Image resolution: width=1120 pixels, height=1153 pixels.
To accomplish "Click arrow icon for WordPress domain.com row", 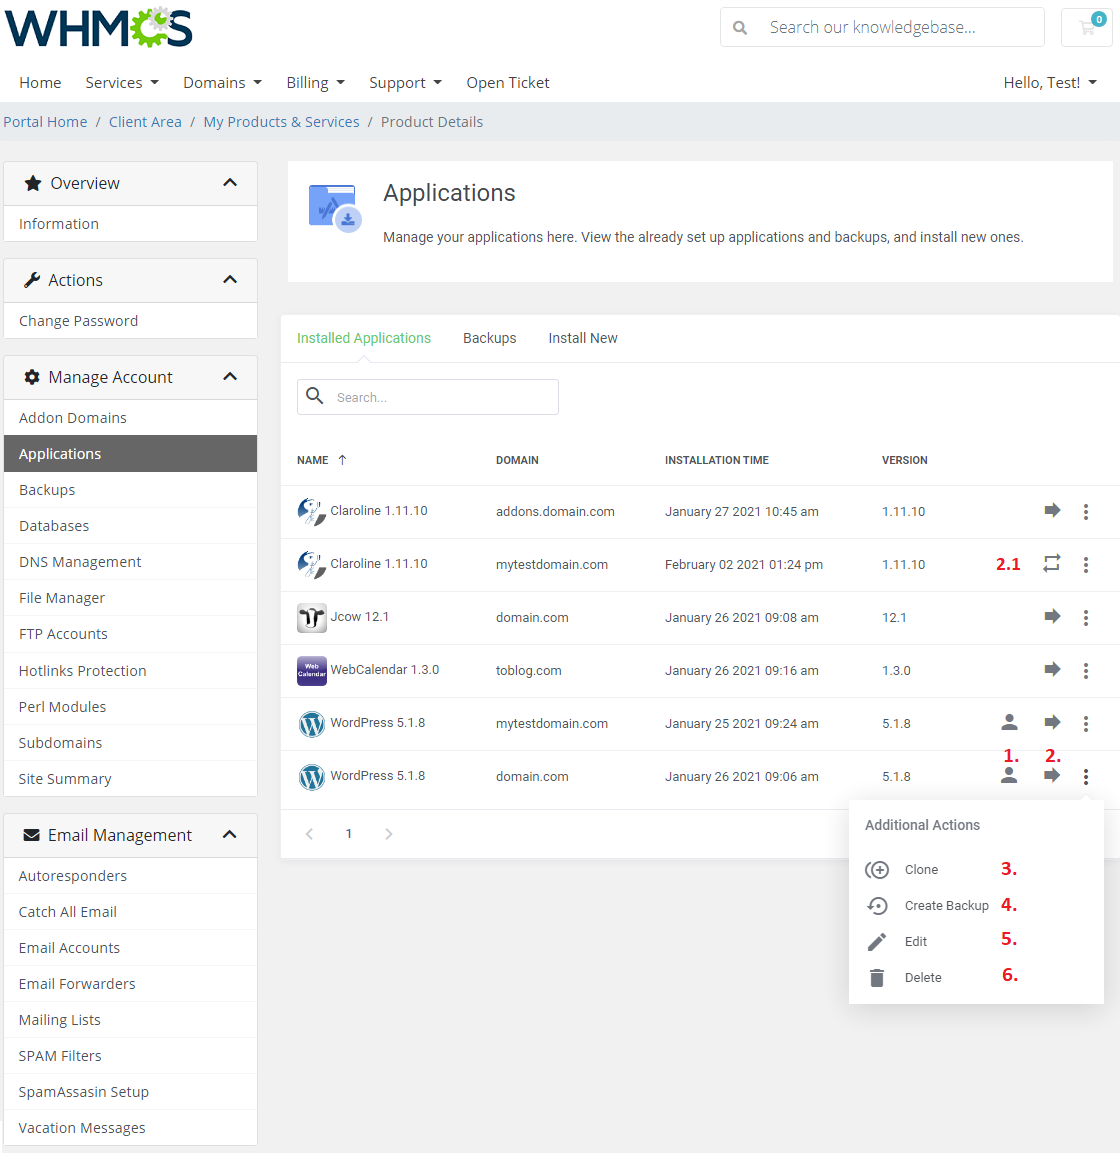I will point(1052,775).
